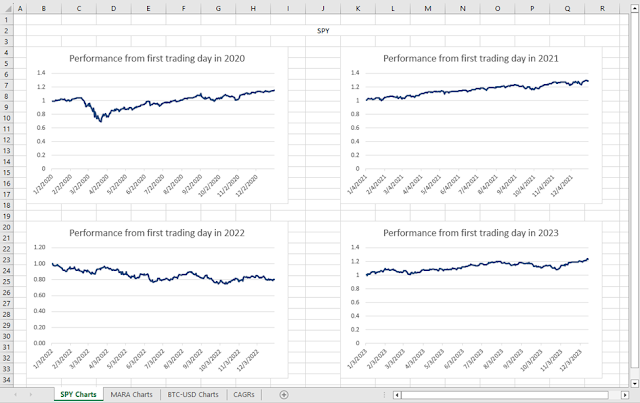
Task: Add a new sheet with plus icon
Action: click(x=284, y=394)
